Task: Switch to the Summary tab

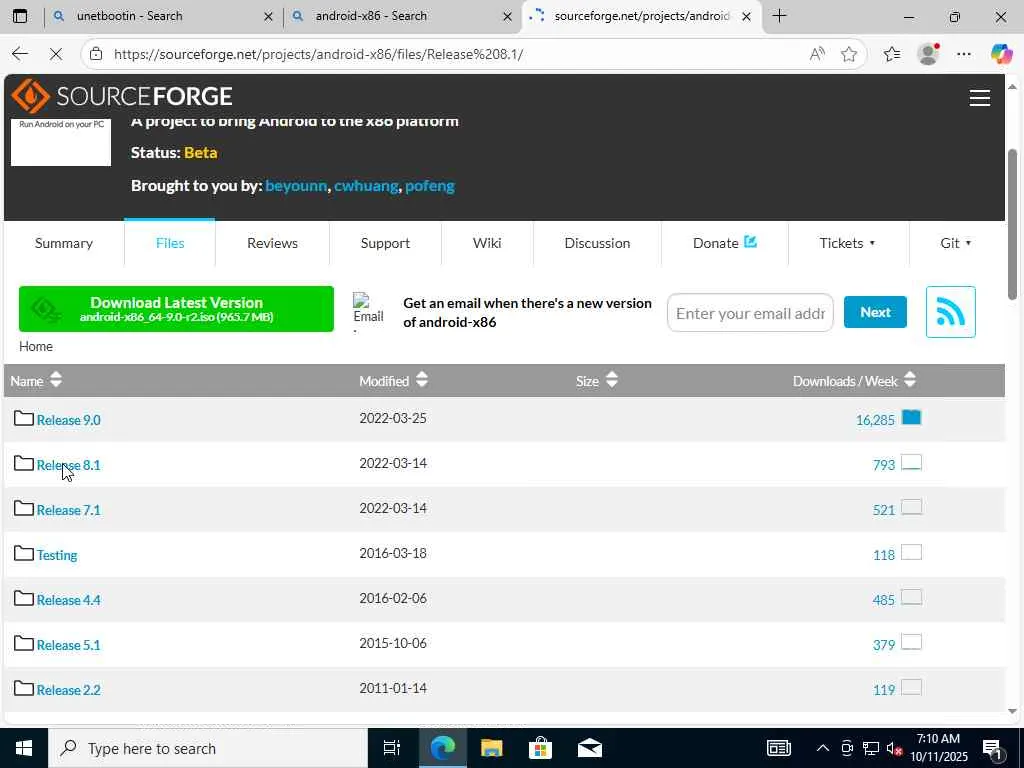Action: [x=63, y=243]
